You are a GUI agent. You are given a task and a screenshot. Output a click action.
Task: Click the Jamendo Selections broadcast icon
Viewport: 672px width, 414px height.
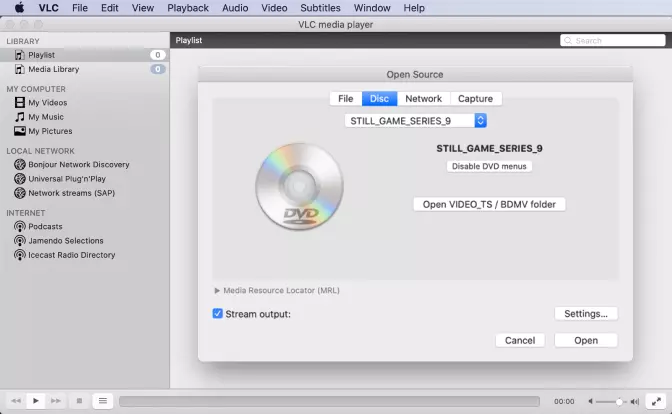tap(20, 241)
